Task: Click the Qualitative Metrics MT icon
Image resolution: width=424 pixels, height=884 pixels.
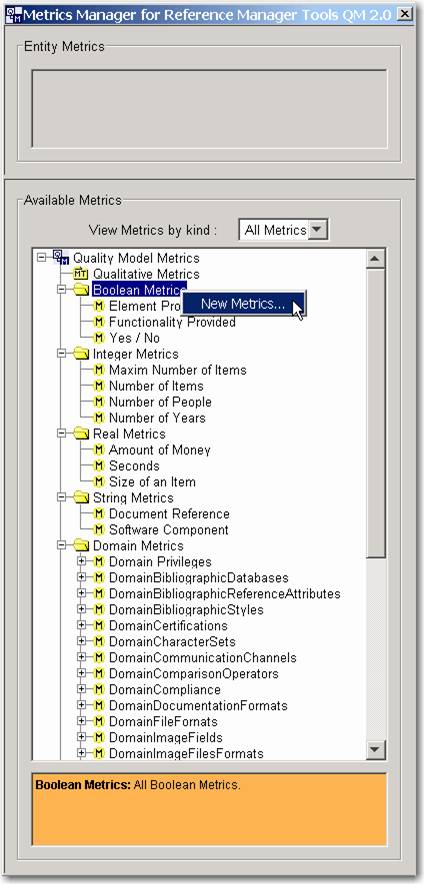Action: pos(82,274)
